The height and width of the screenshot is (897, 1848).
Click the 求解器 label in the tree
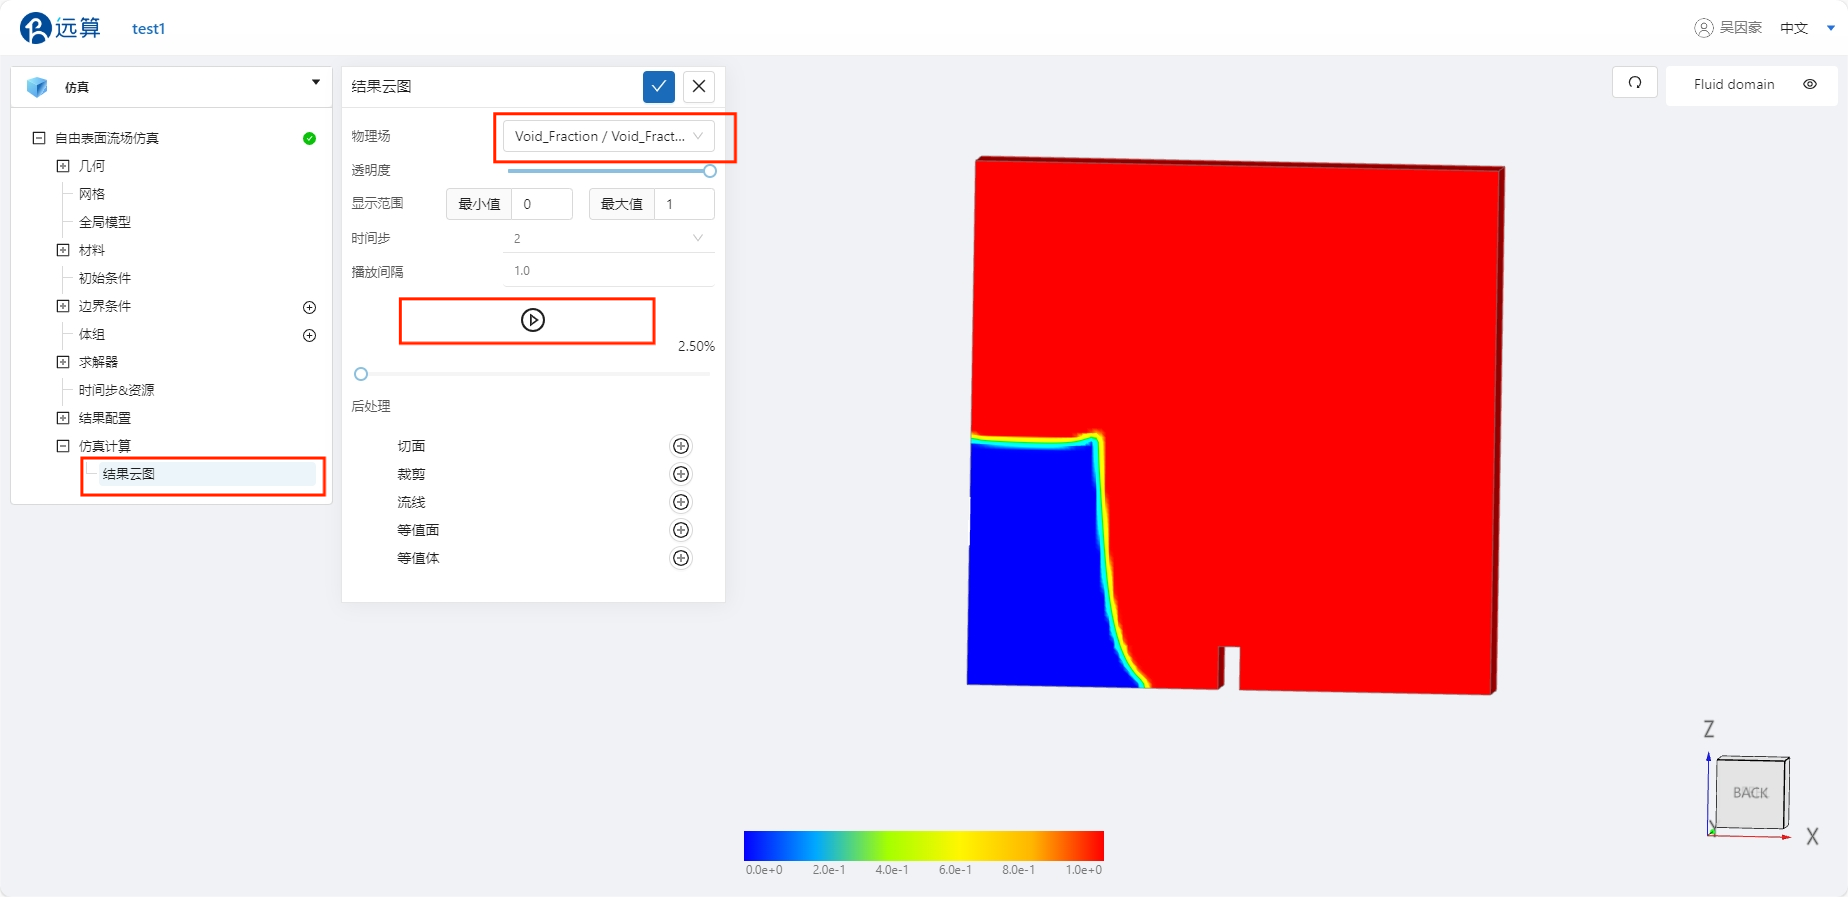[x=98, y=362]
